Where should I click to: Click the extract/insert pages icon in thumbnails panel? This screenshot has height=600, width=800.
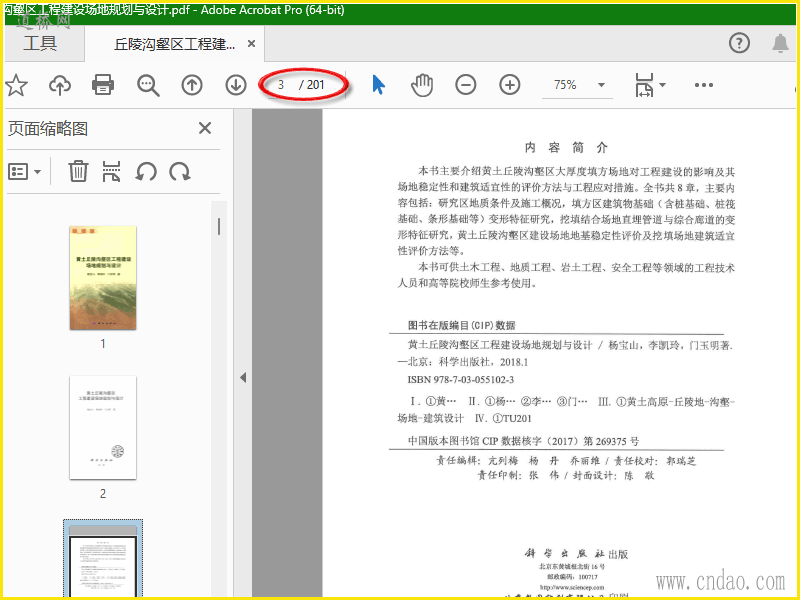(x=111, y=171)
